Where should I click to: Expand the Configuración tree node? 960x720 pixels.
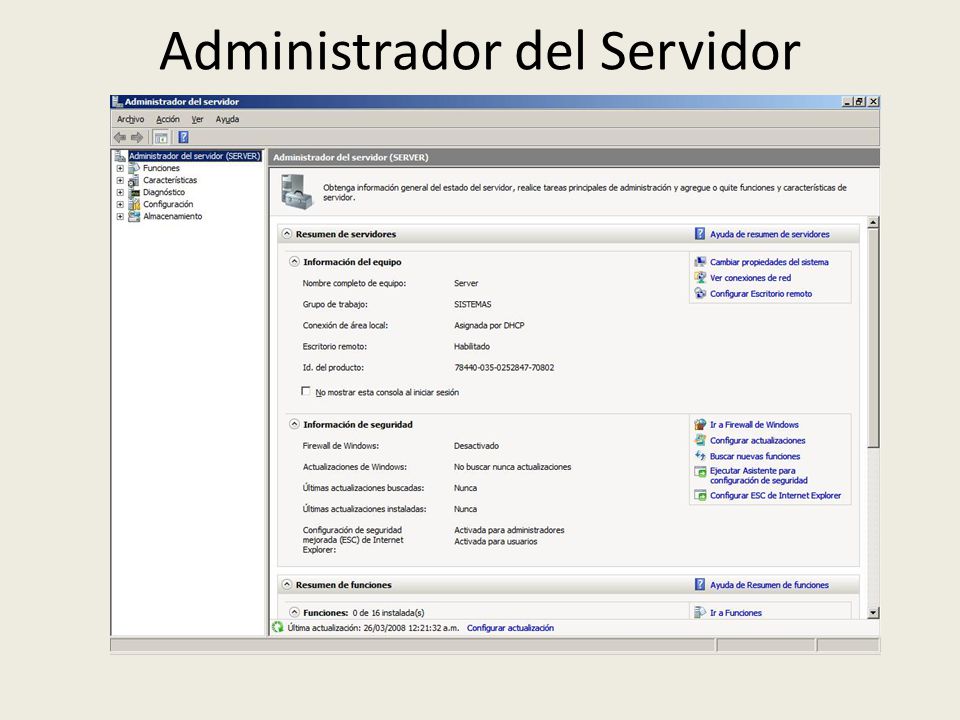click(120, 204)
